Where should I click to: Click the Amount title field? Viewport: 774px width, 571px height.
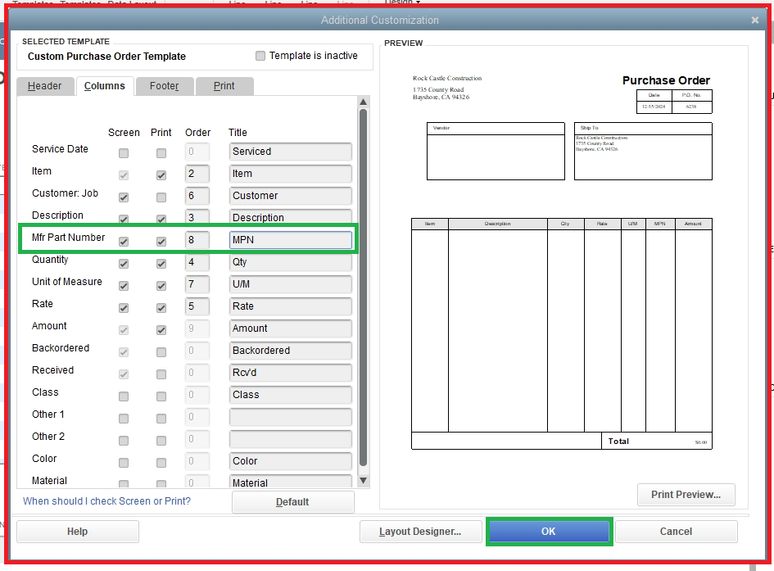point(291,329)
